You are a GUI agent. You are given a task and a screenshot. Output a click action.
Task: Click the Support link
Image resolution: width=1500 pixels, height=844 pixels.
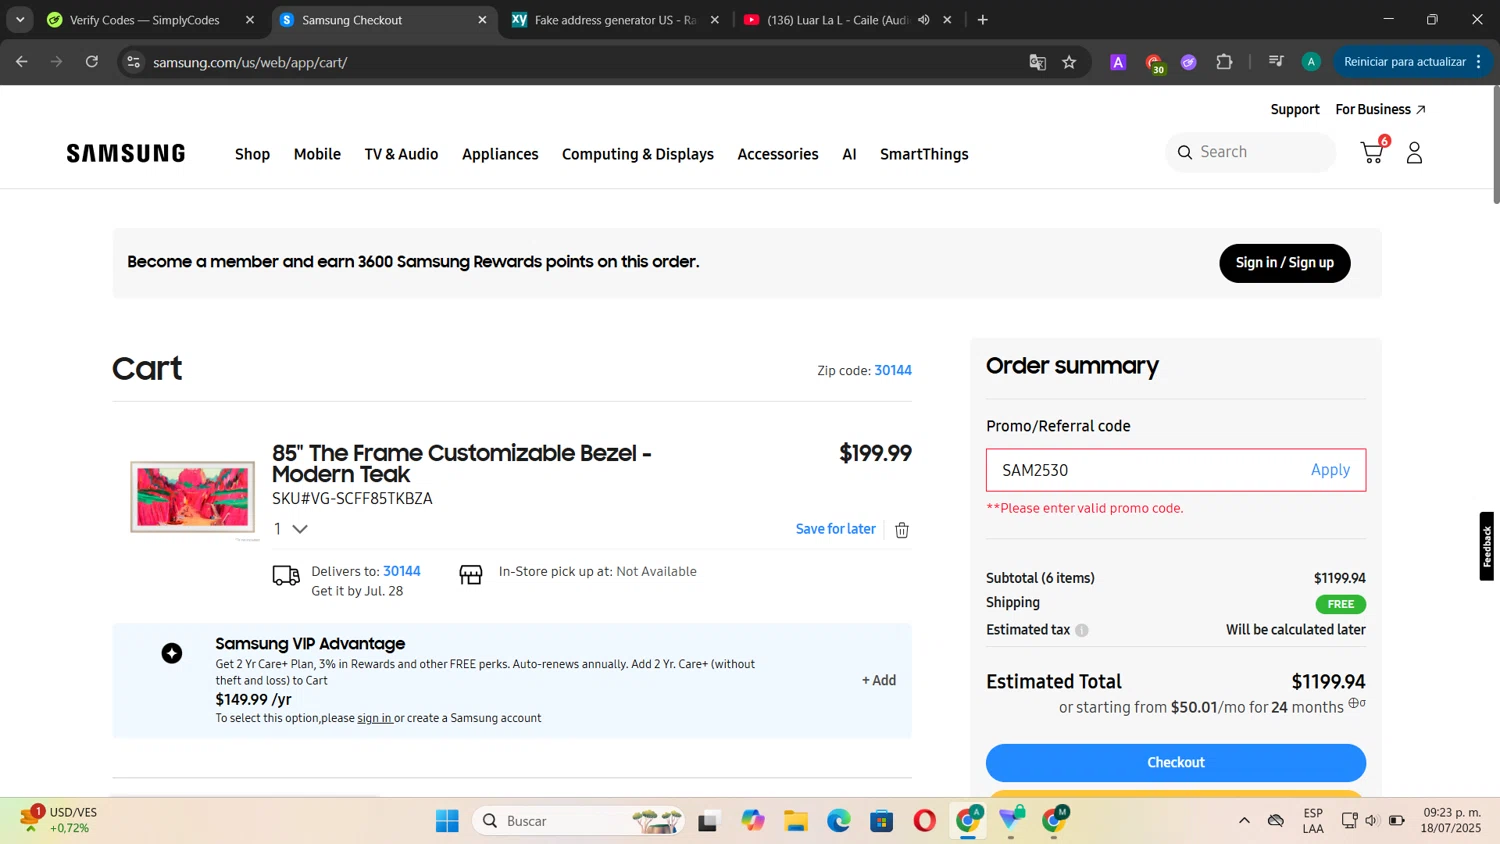[x=1295, y=109]
